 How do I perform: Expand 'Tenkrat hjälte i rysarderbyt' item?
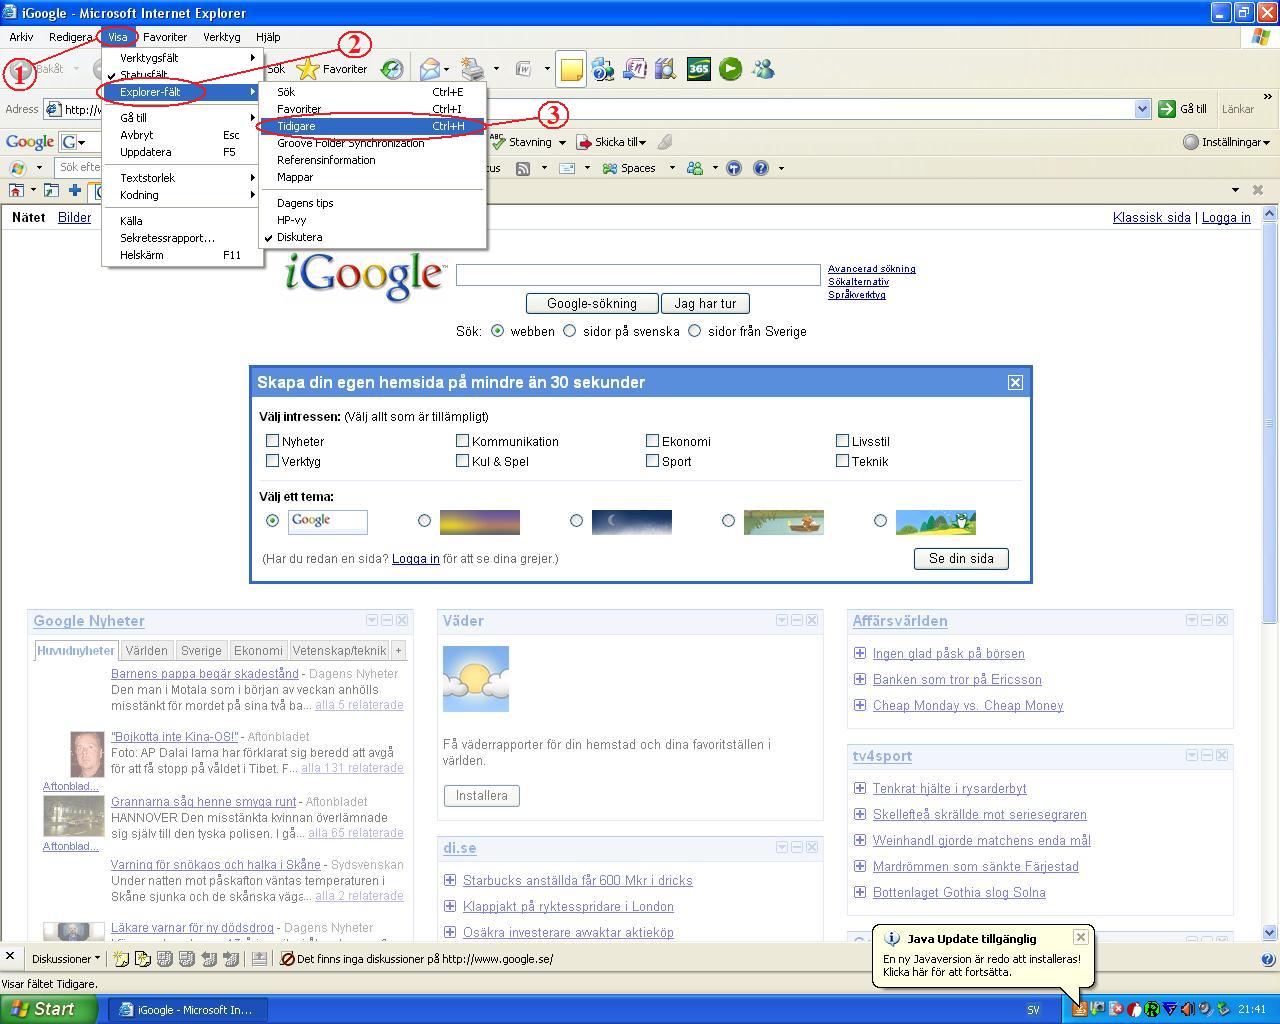[x=859, y=788]
